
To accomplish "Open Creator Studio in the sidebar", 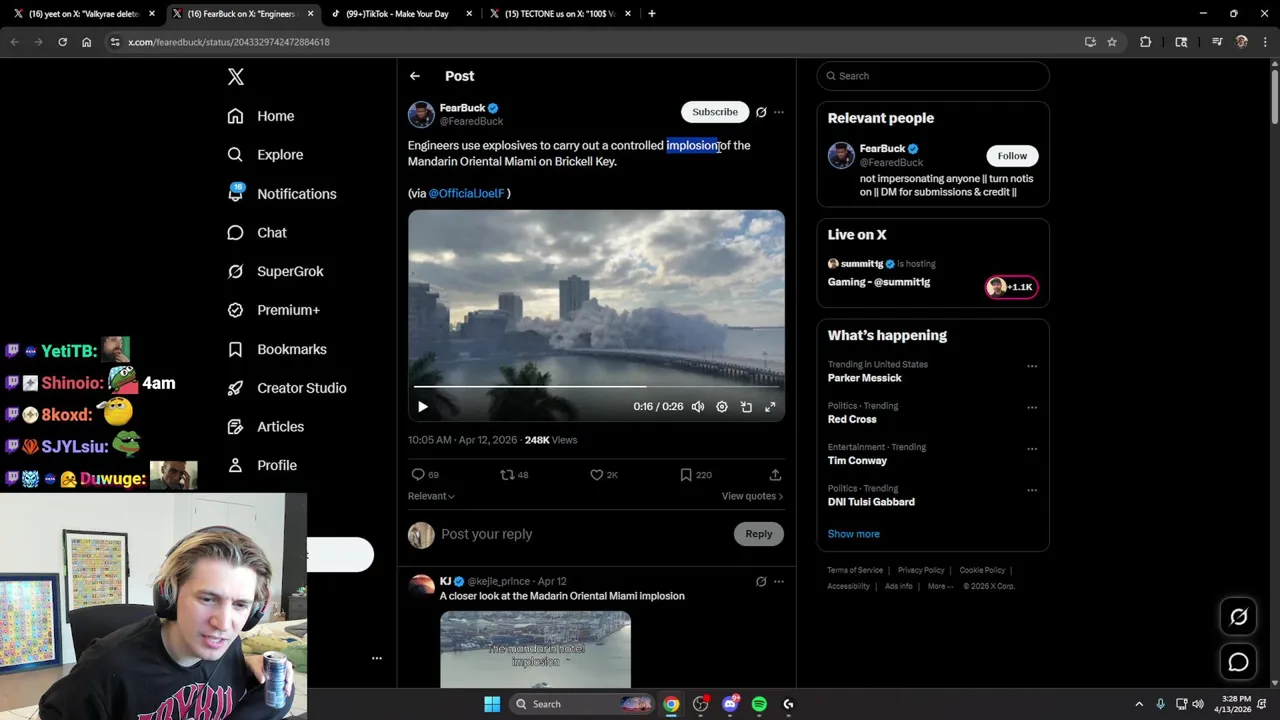I will click(x=287, y=388).
